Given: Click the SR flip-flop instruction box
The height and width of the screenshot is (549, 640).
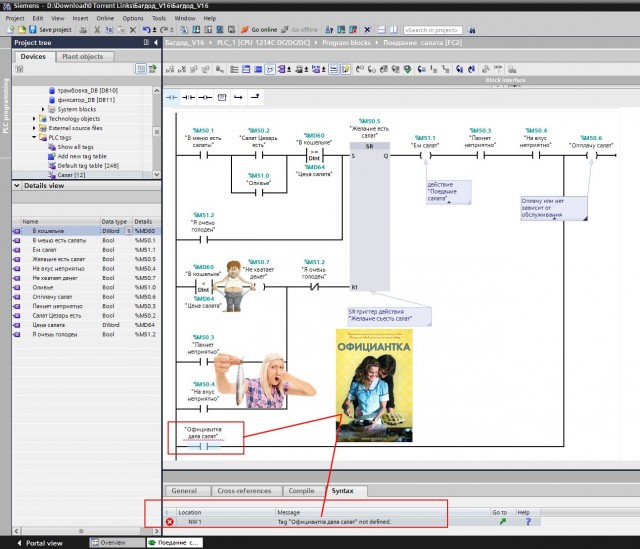Looking at the screenshot, I should (369, 216).
